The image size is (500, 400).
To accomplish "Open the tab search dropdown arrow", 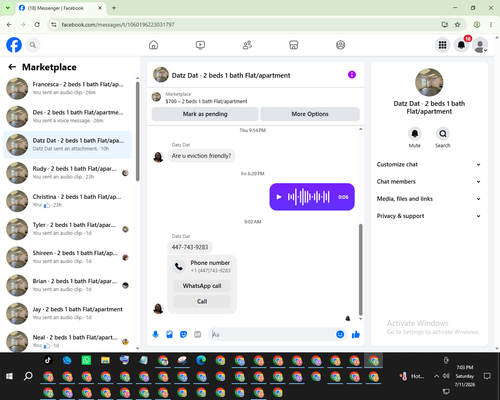I will tap(8, 8).
